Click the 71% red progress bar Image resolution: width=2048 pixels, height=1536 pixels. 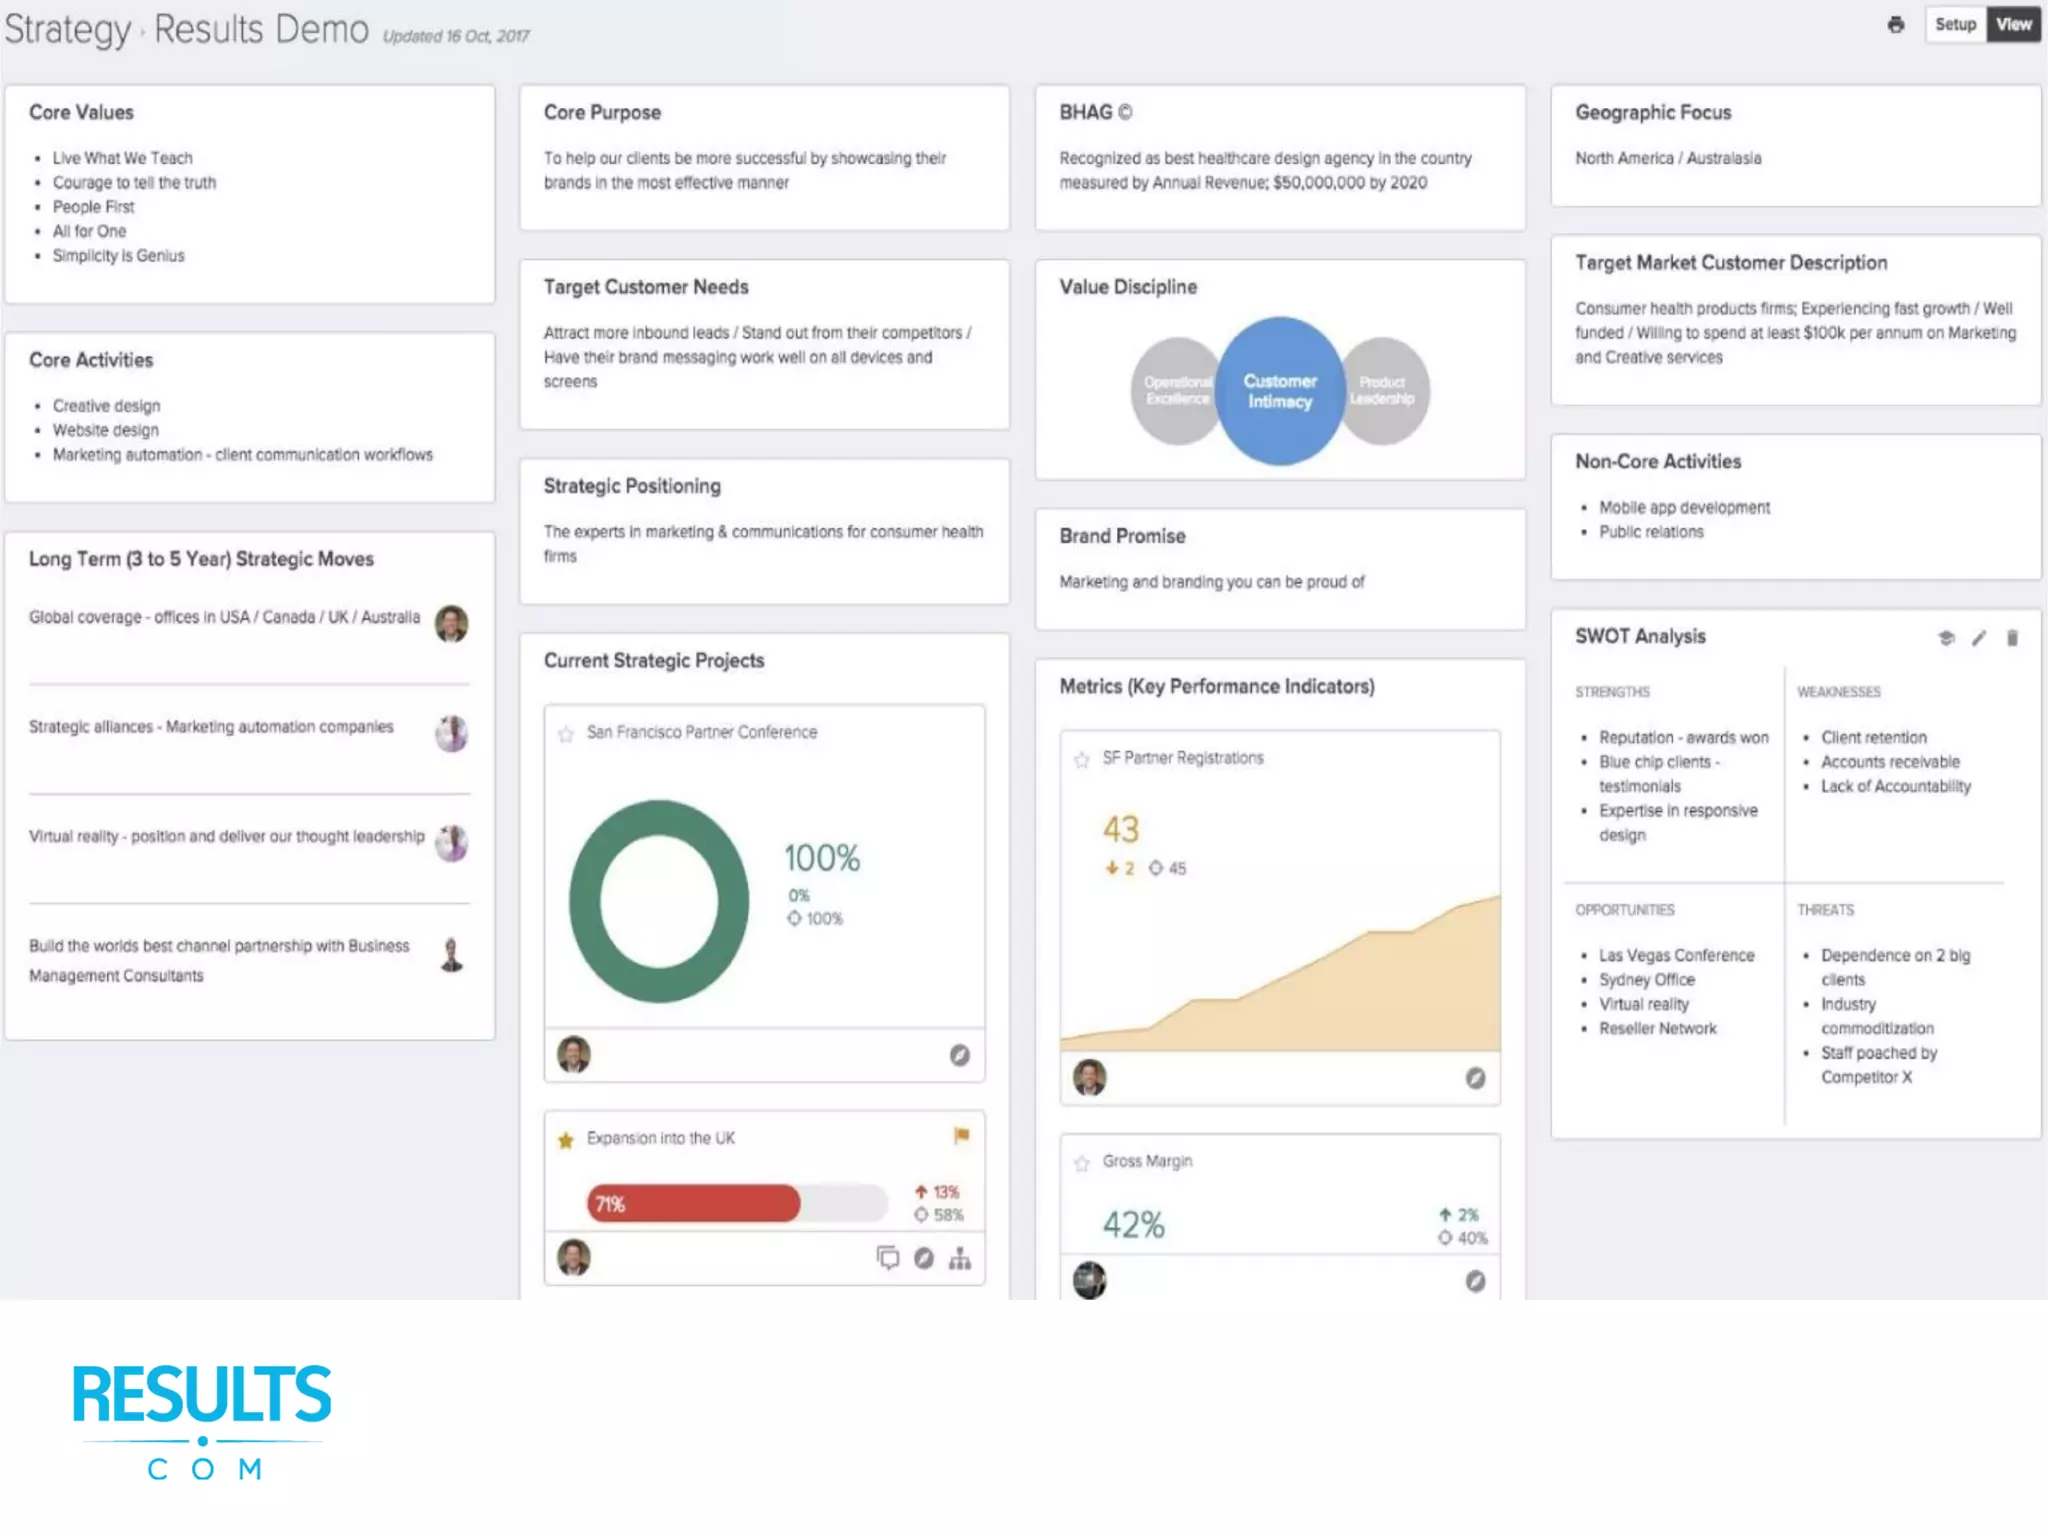[x=694, y=1203]
